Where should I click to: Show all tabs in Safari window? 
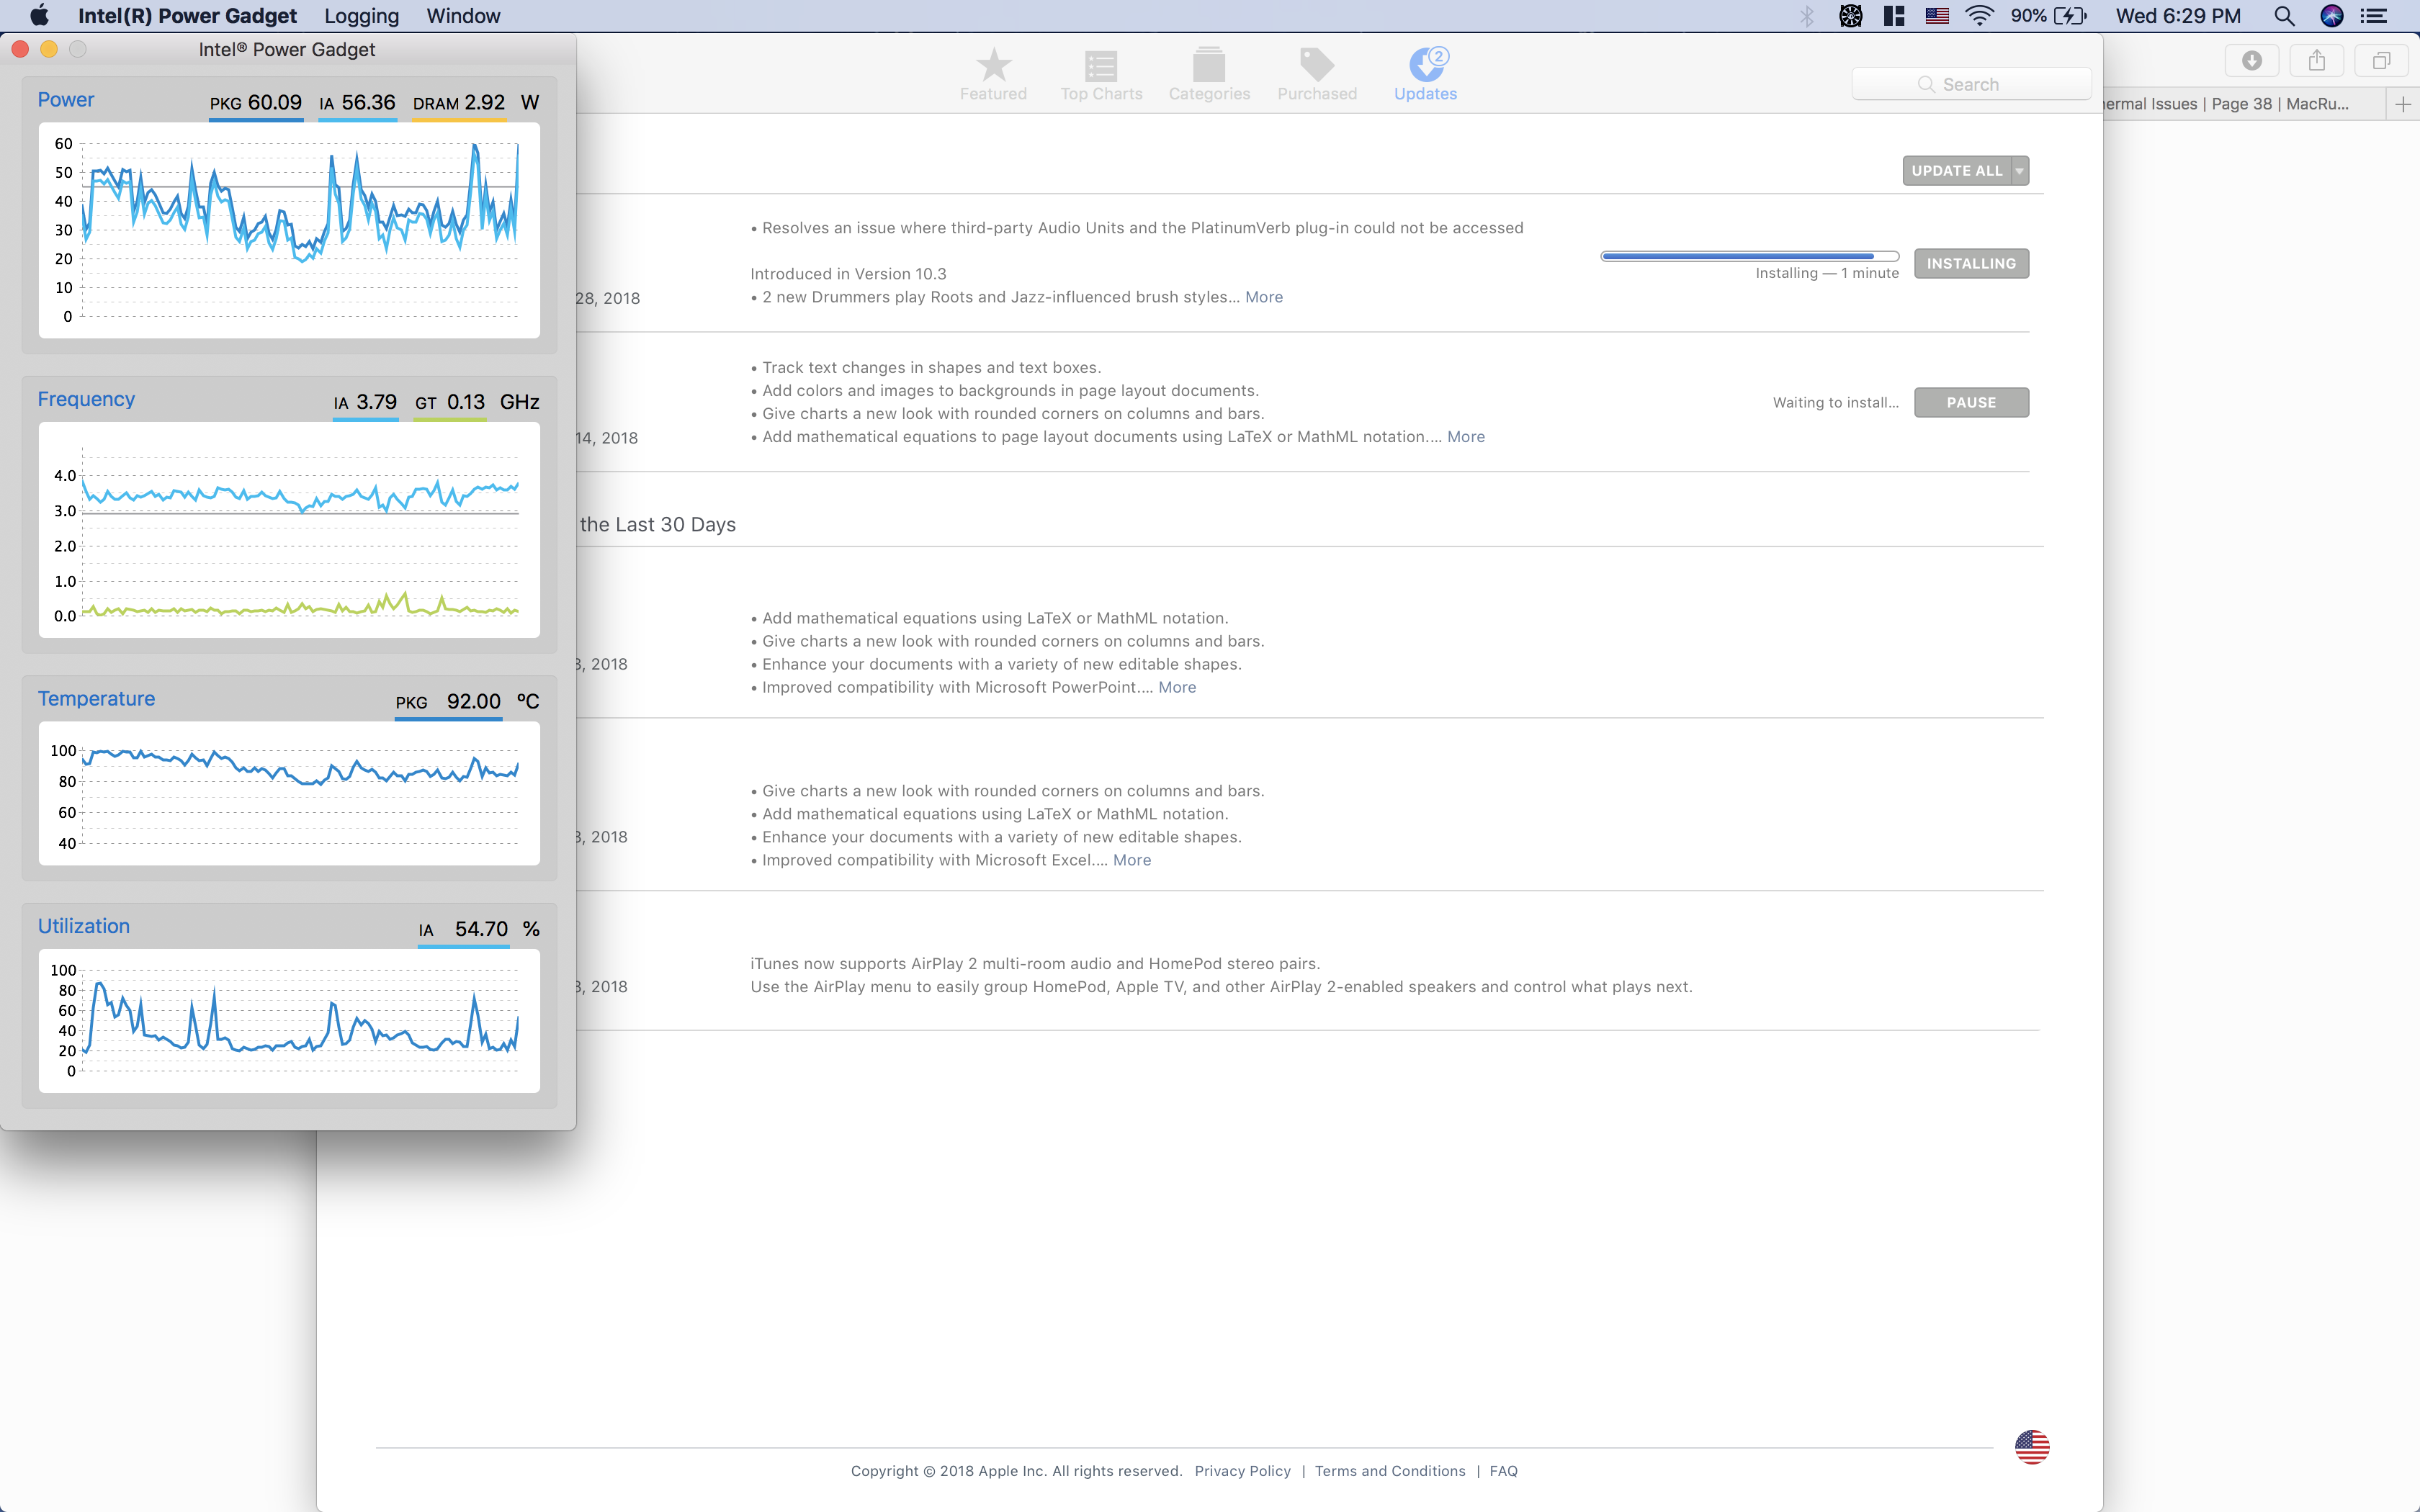pyautogui.click(x=2382, y=61)
